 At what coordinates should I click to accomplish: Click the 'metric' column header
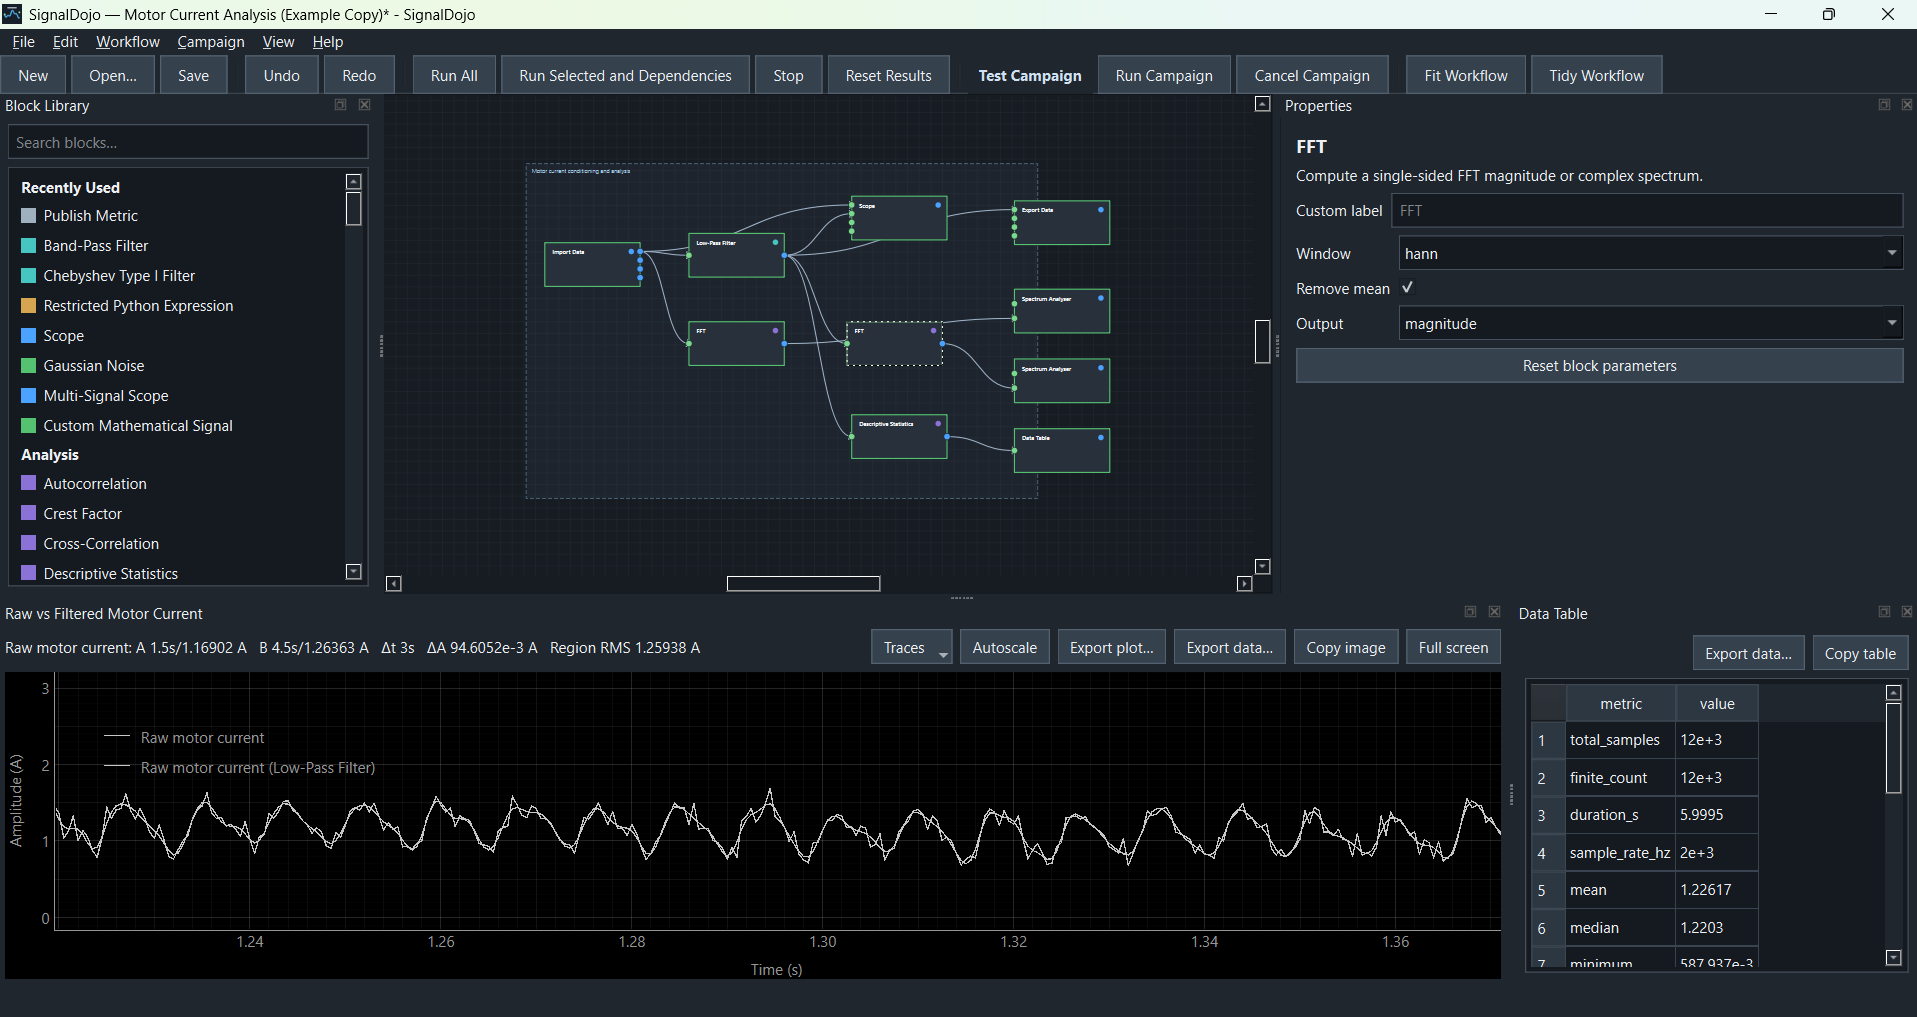click(x=1620, y=704)
